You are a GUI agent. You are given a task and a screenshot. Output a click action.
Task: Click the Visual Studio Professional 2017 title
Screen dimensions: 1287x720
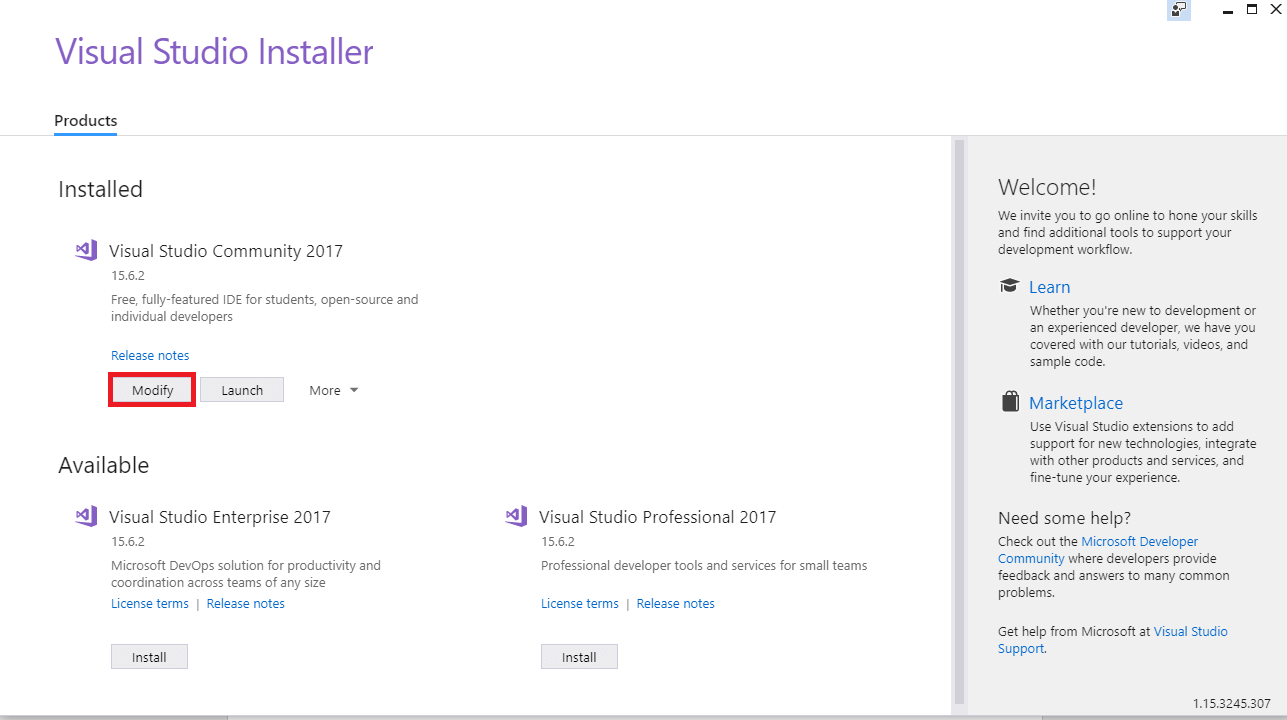(x=658, y=517)
